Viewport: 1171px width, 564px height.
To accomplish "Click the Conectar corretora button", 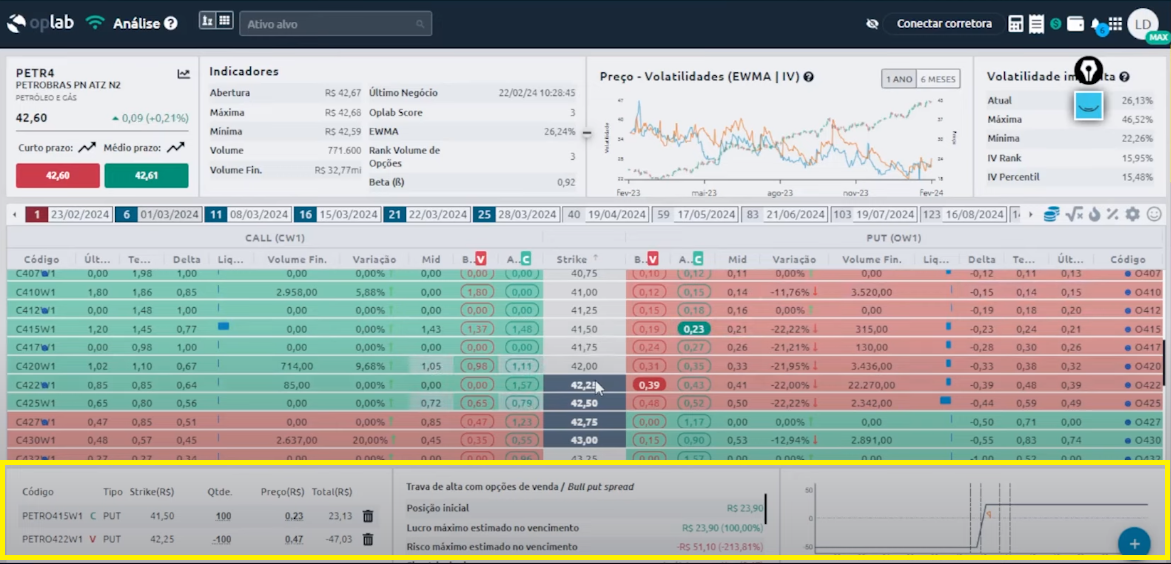I will coord(944,24).
